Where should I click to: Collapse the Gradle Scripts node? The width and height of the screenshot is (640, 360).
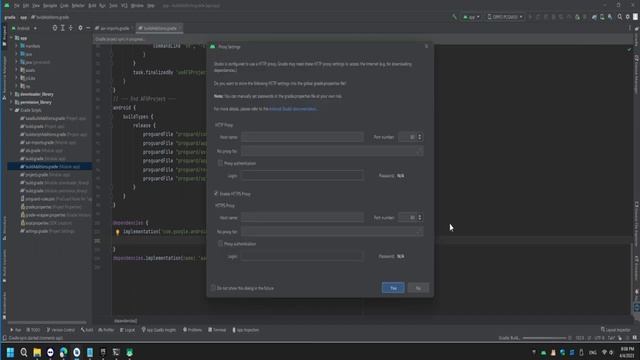11,110
